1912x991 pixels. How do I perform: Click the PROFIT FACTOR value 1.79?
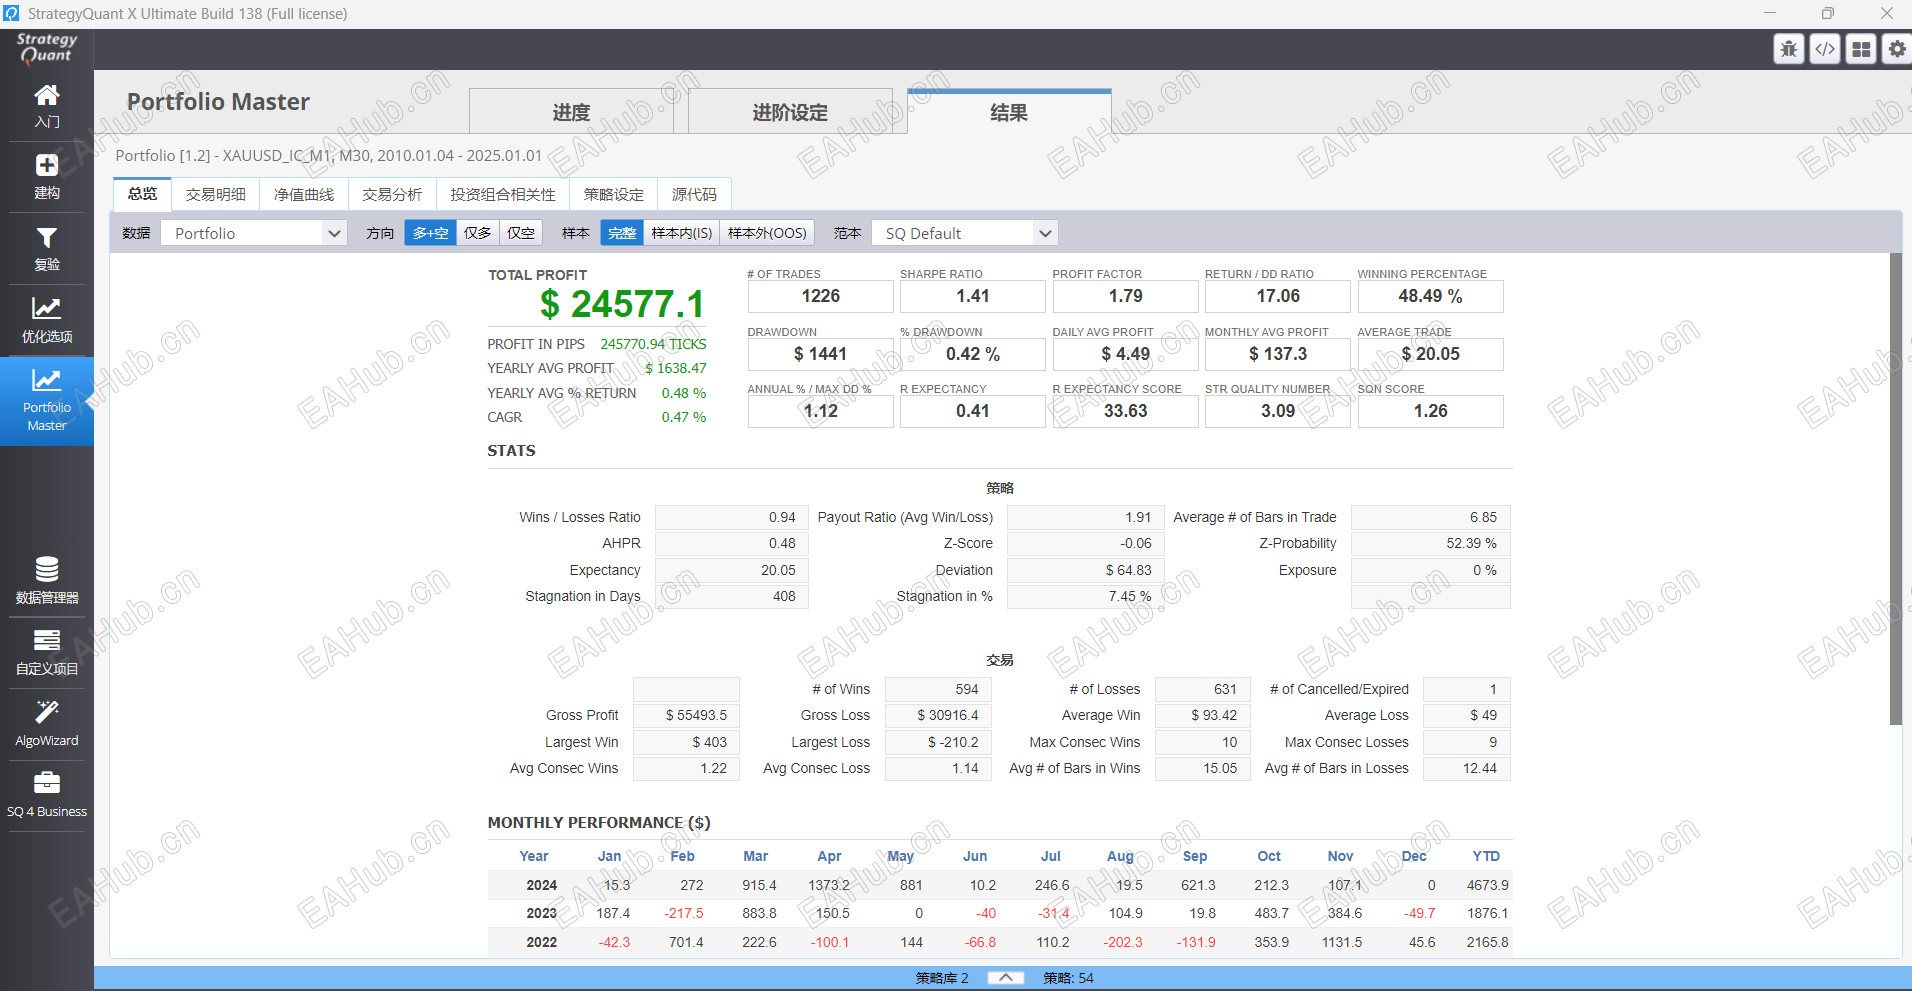click(x=1126, y=296)
